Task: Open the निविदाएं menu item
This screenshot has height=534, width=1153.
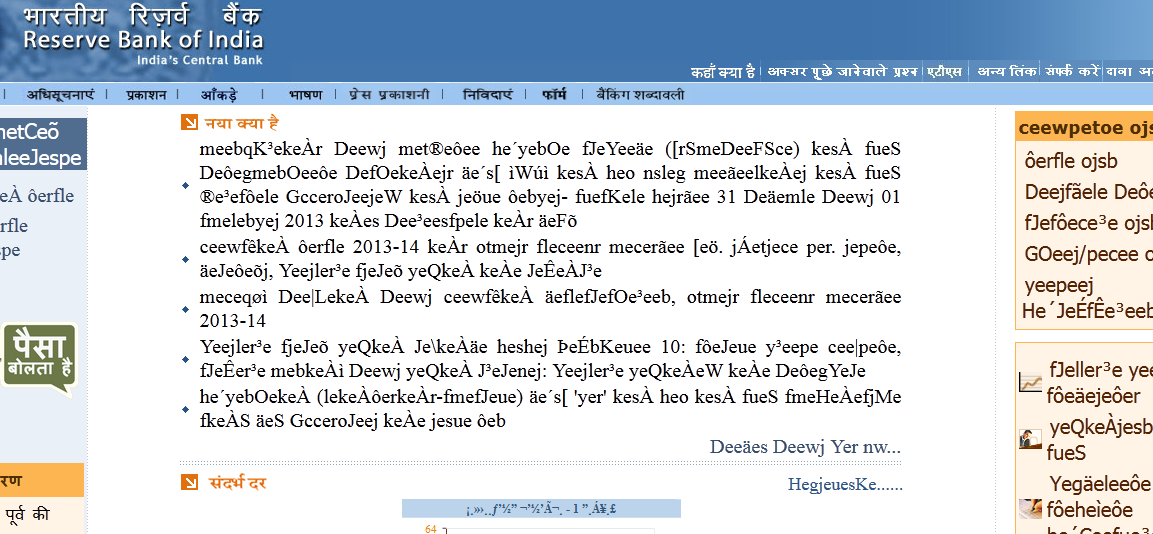Action: coord(488,94)
